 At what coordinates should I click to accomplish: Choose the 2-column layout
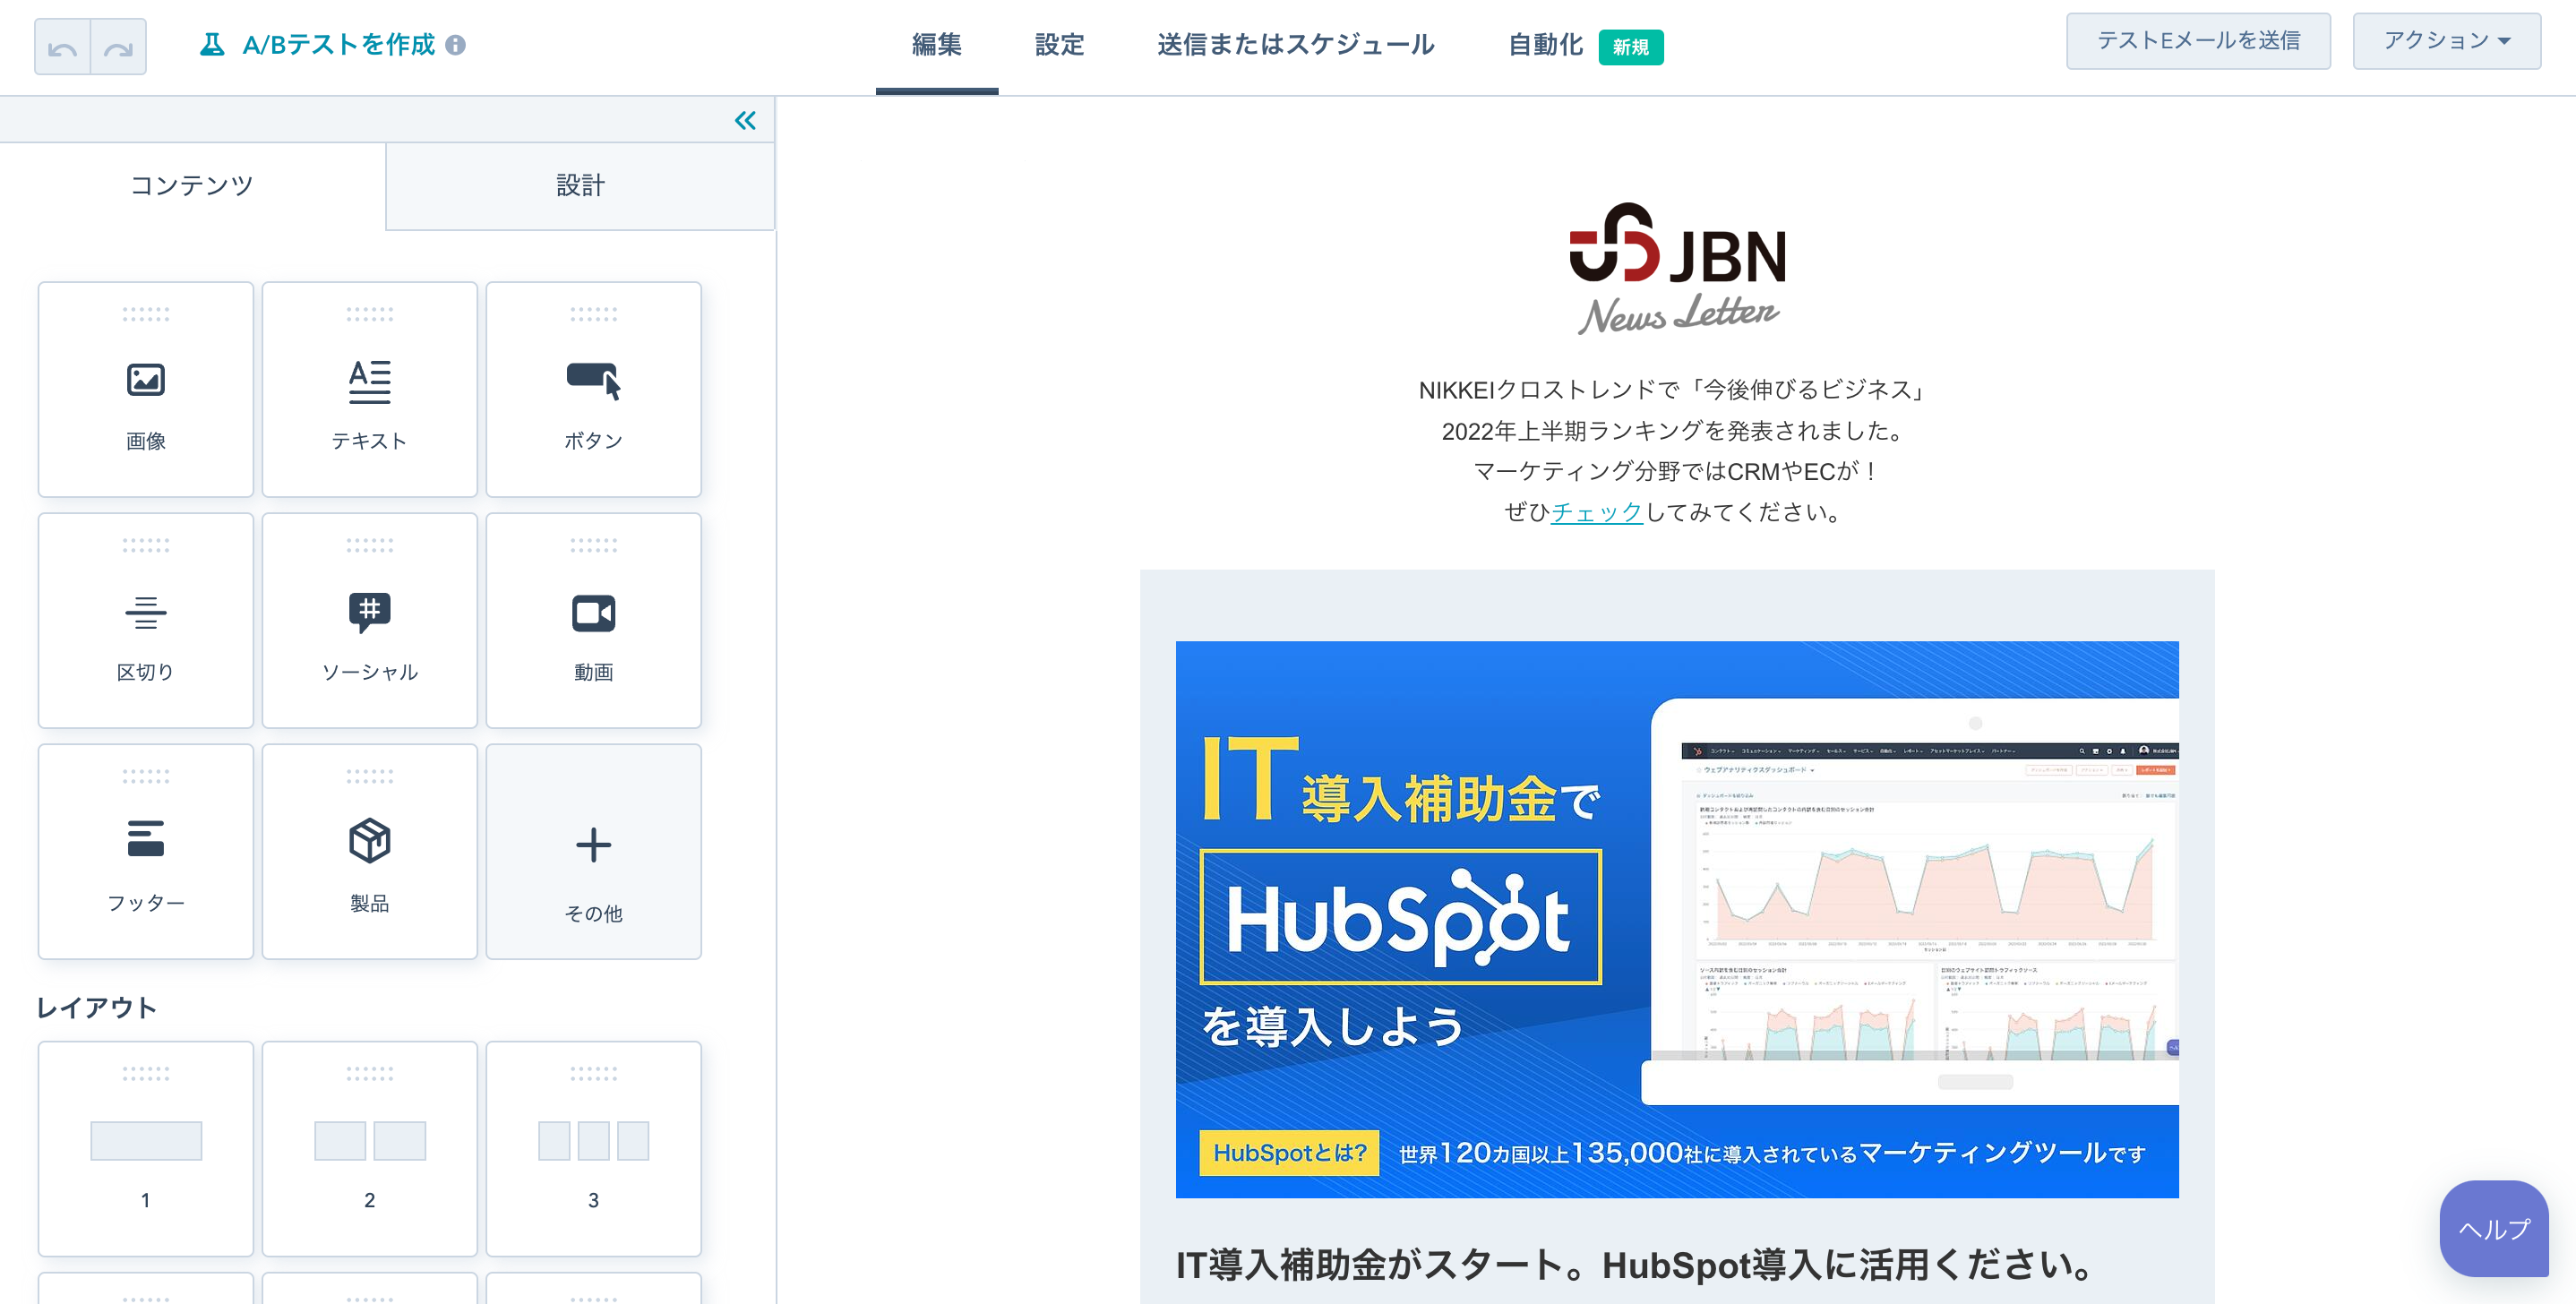click(x=370, y=1148)
